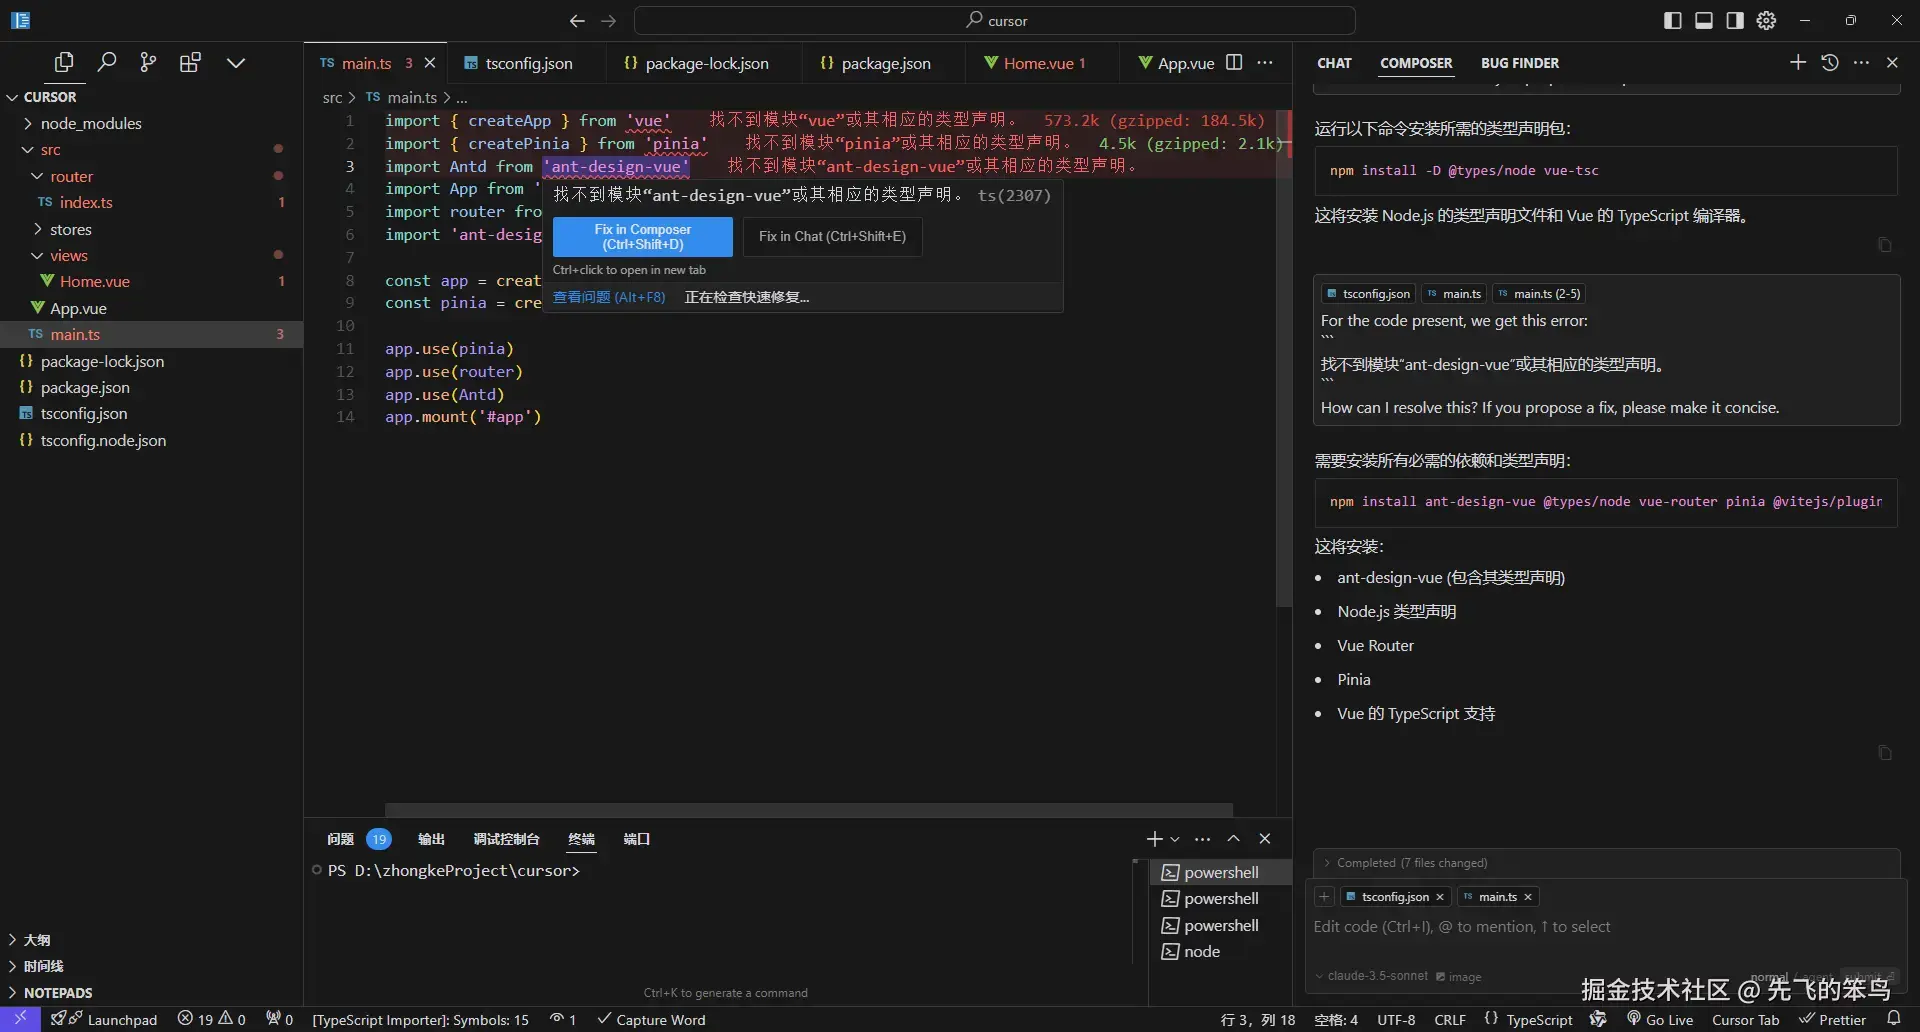Open the 输出 output tab
The image size is (1920, 1032).
click(431, 839)
